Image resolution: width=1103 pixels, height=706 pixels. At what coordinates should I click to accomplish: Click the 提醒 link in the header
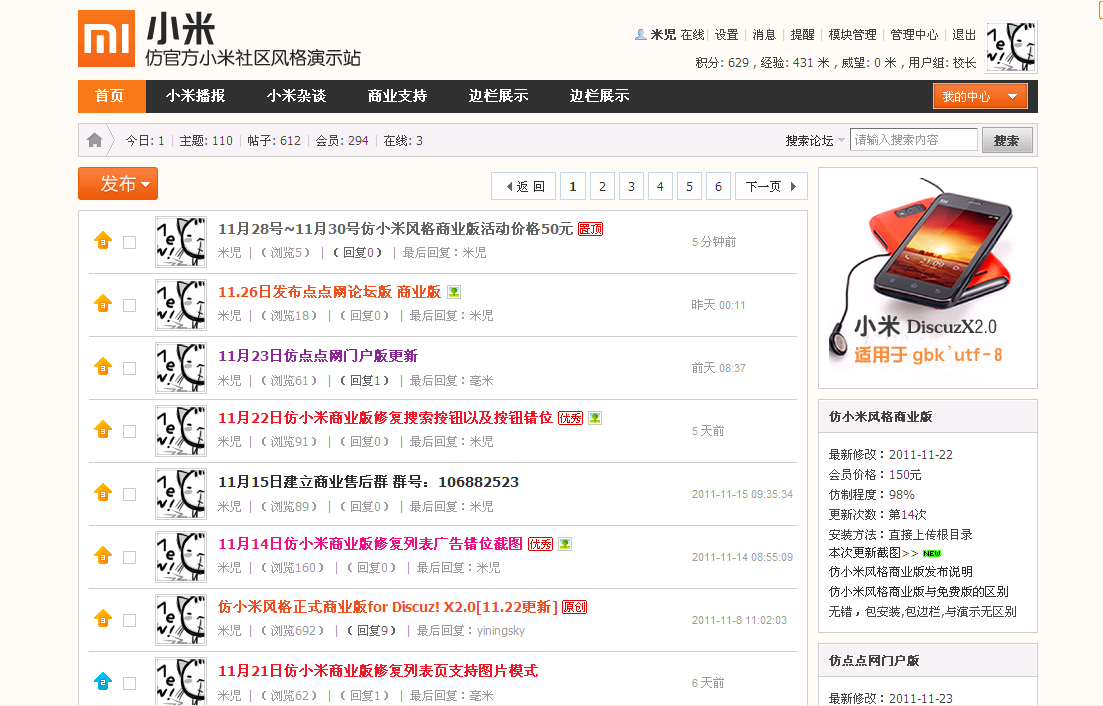point(802,34)
